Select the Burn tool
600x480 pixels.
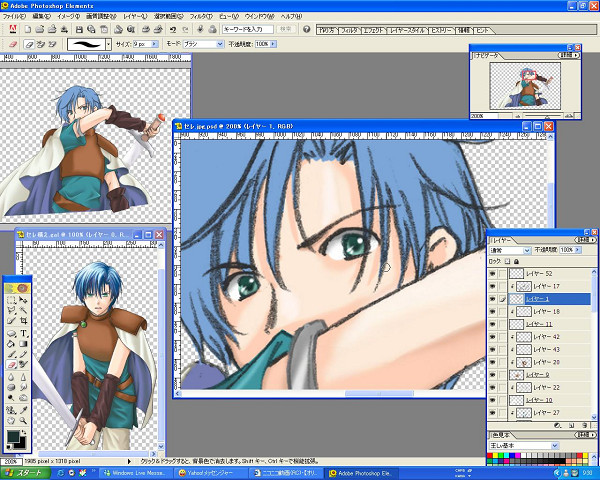pos(23,397)
